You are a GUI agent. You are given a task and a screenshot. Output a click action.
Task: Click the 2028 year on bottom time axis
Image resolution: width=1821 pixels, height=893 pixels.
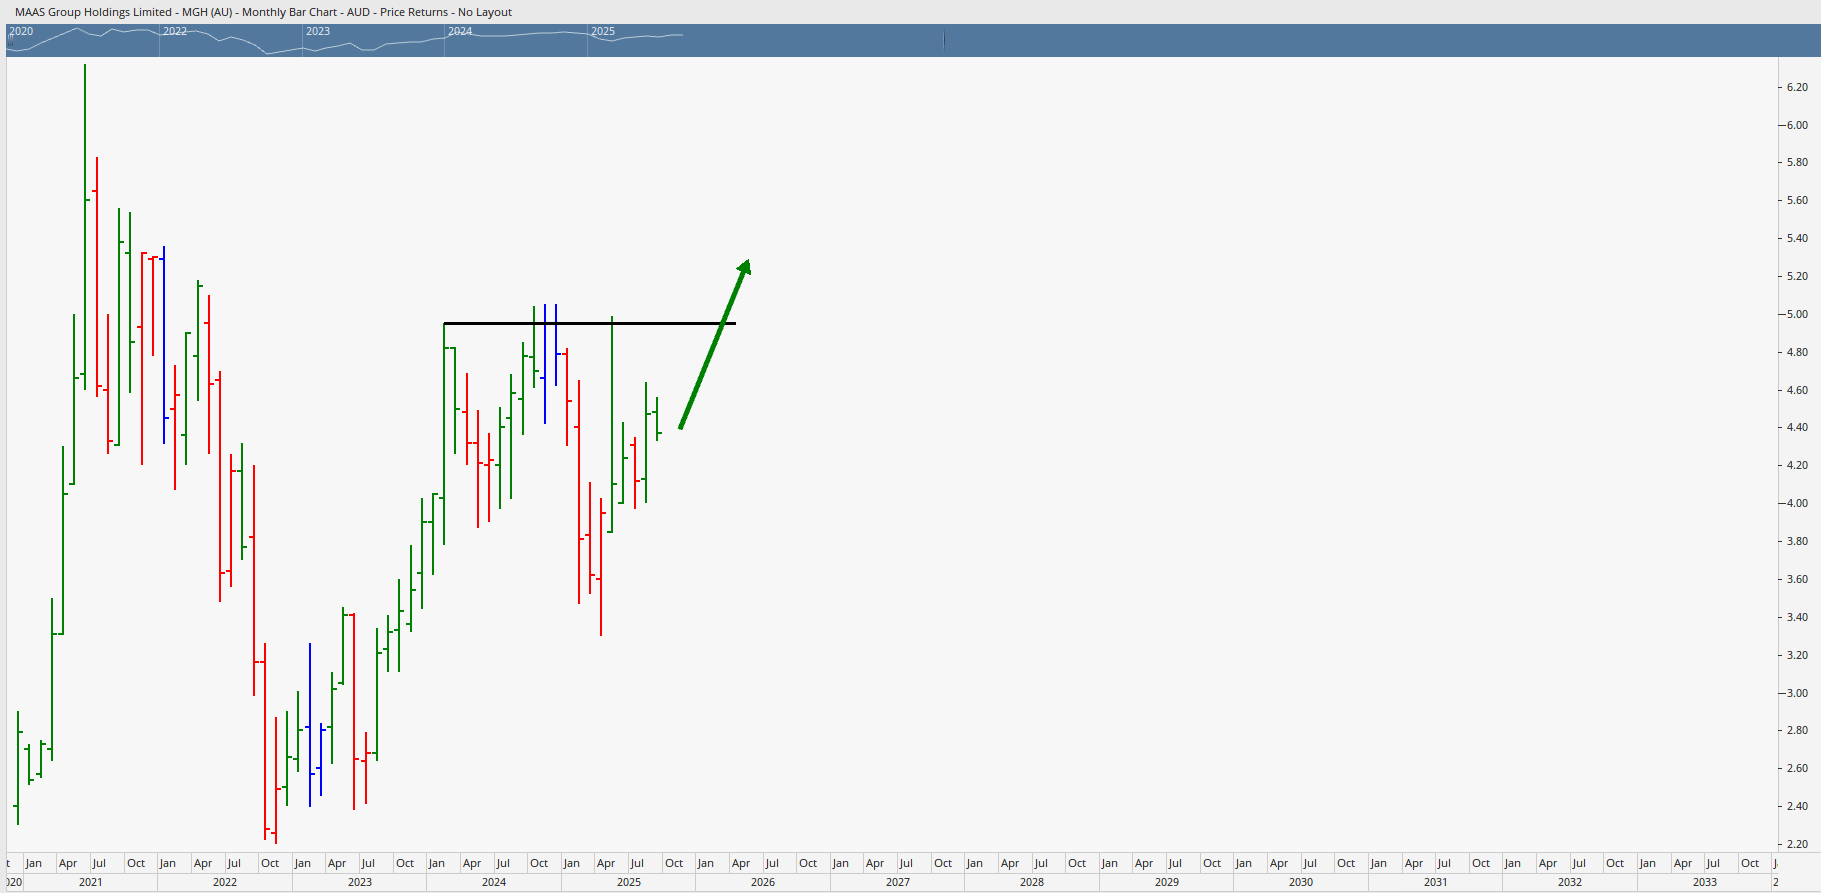(1032, 882)
